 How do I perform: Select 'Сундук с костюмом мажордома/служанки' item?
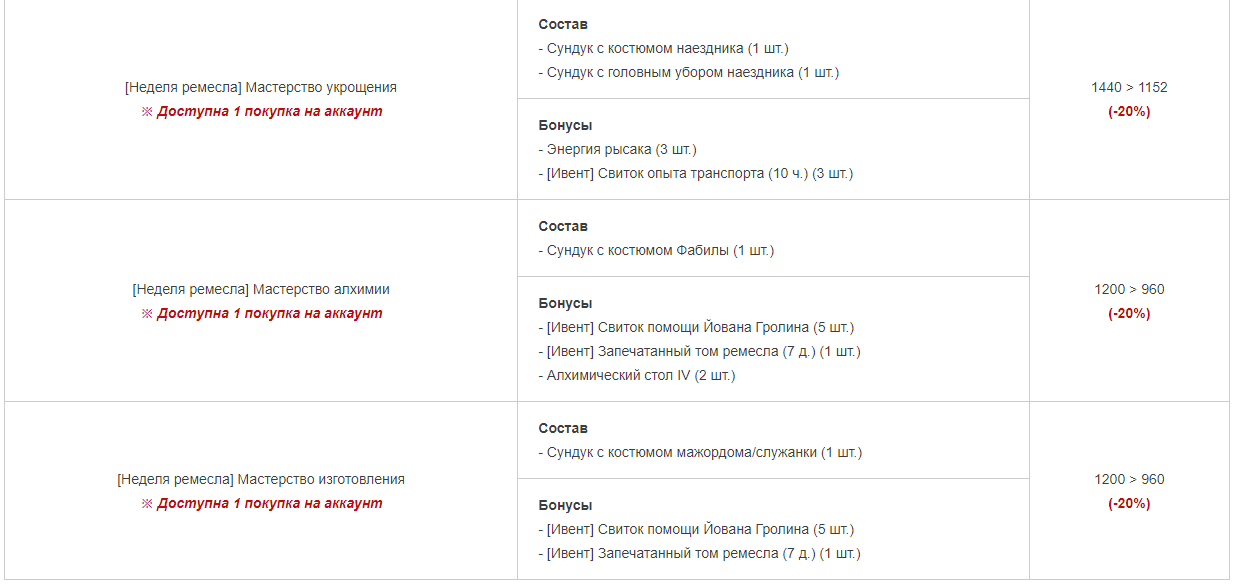(700, 453)
